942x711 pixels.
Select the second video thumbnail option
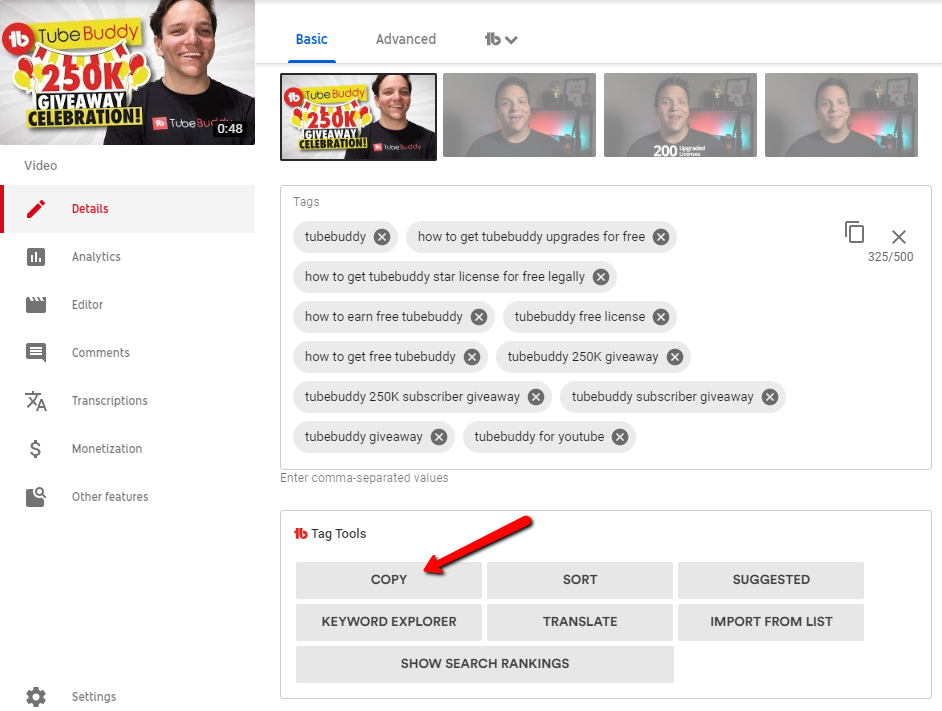click(x=519, y=115)
